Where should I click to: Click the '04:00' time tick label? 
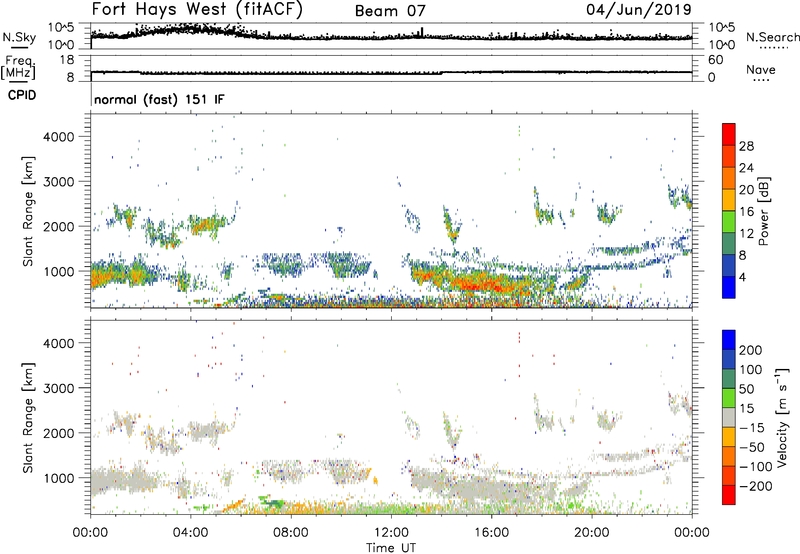click(191, 533)
